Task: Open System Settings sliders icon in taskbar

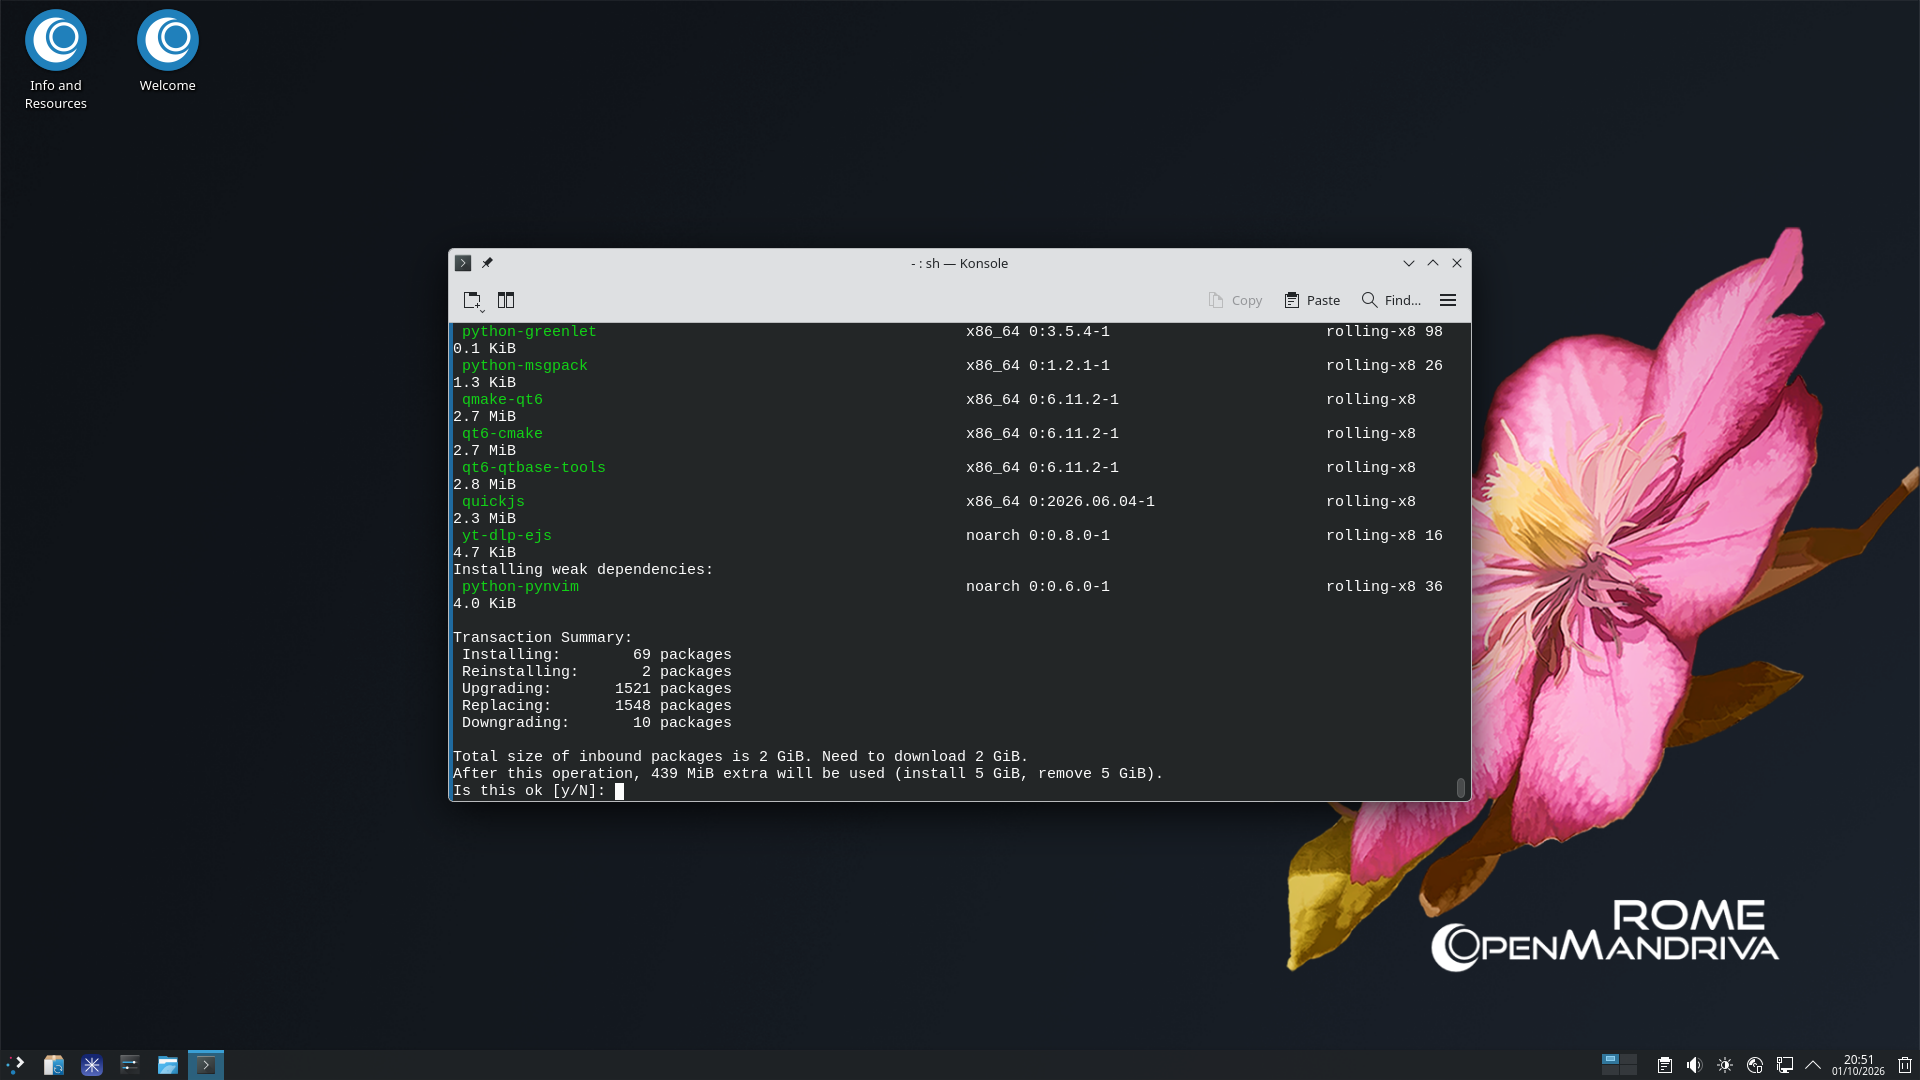Action: click(x=130, y=1065)
